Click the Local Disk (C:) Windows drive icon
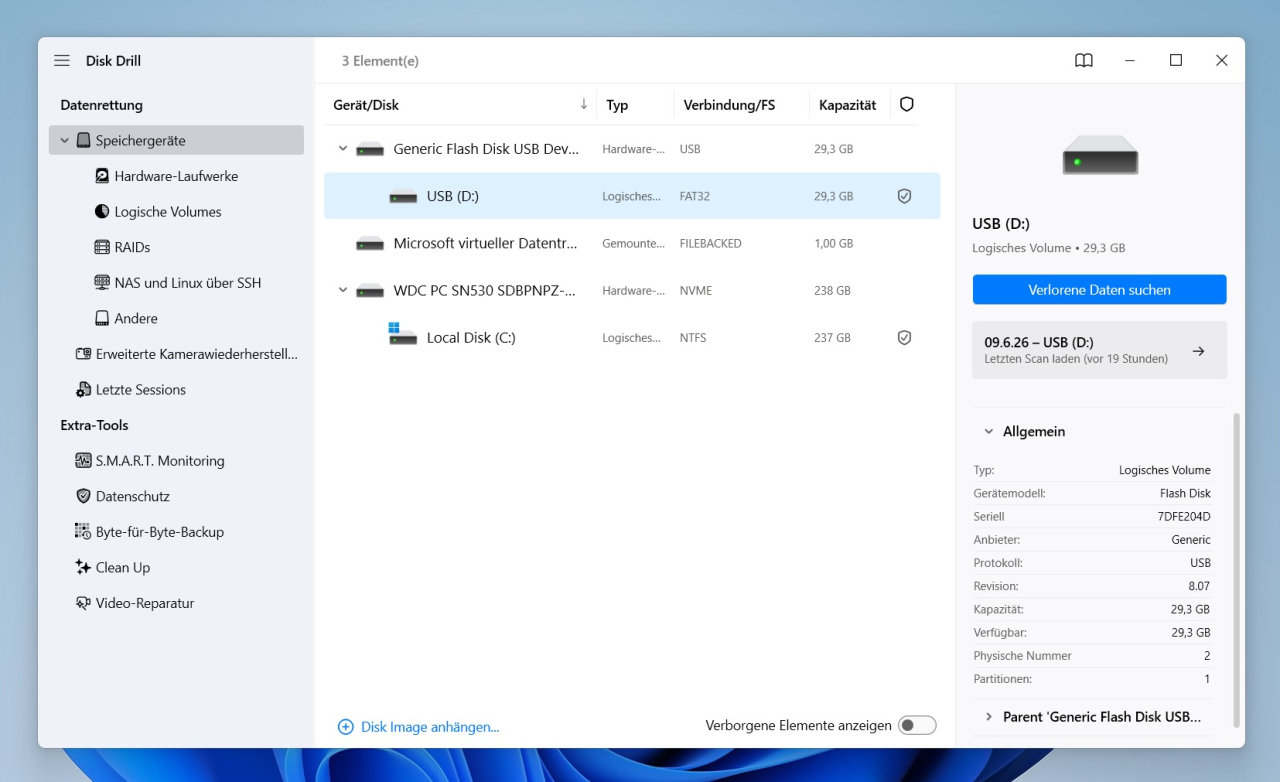This screenshot has width=1280, height=782. click(402, 334)
